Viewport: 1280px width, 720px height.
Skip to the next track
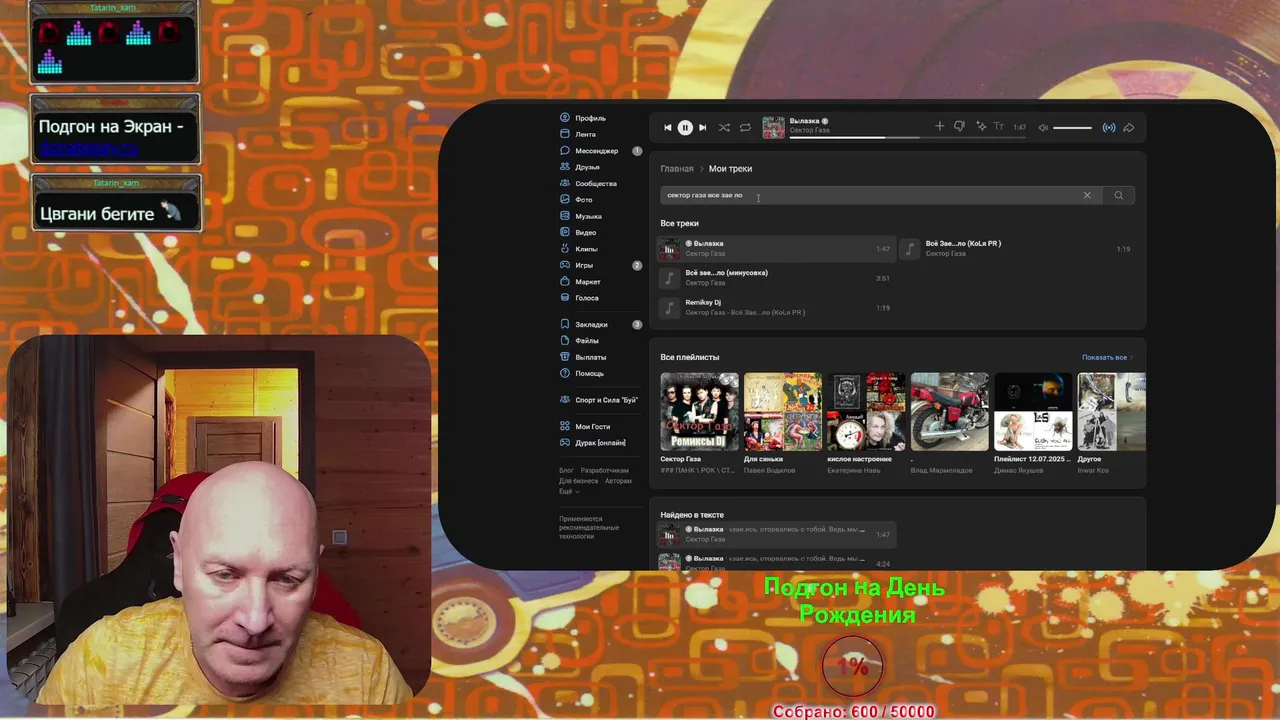tap(702, 127)
